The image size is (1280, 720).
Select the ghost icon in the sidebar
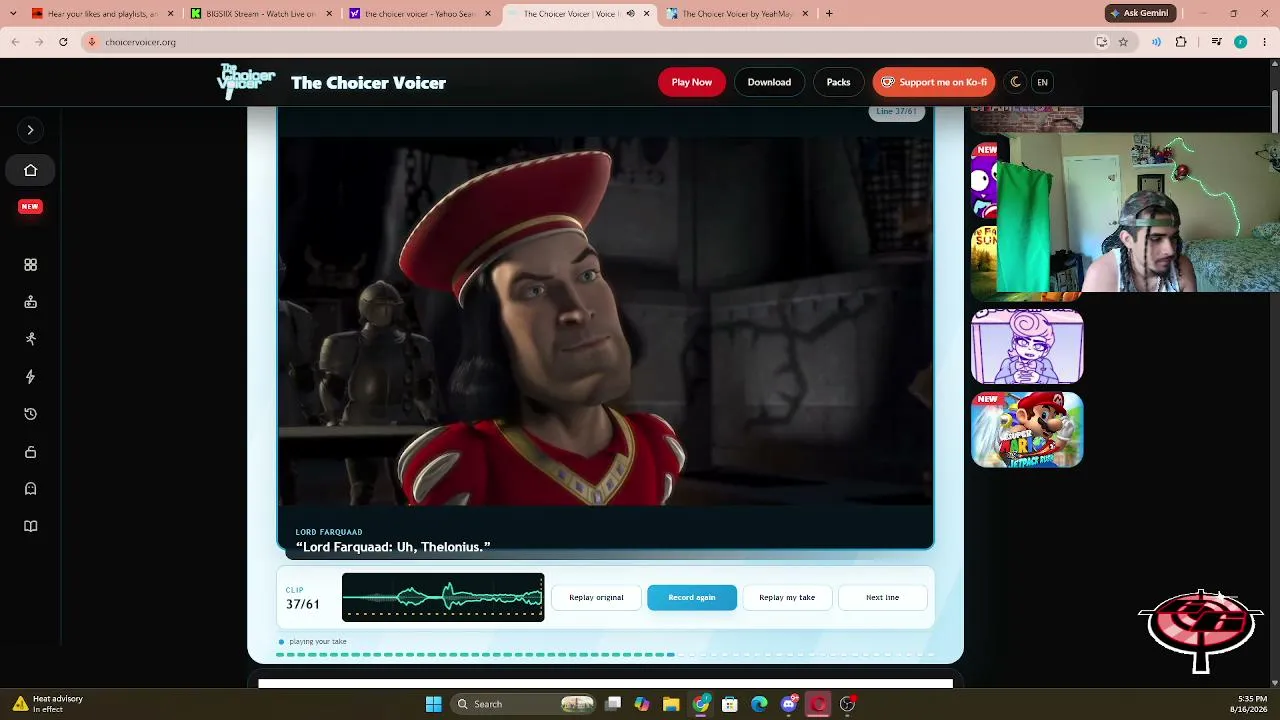pos(30,489)
